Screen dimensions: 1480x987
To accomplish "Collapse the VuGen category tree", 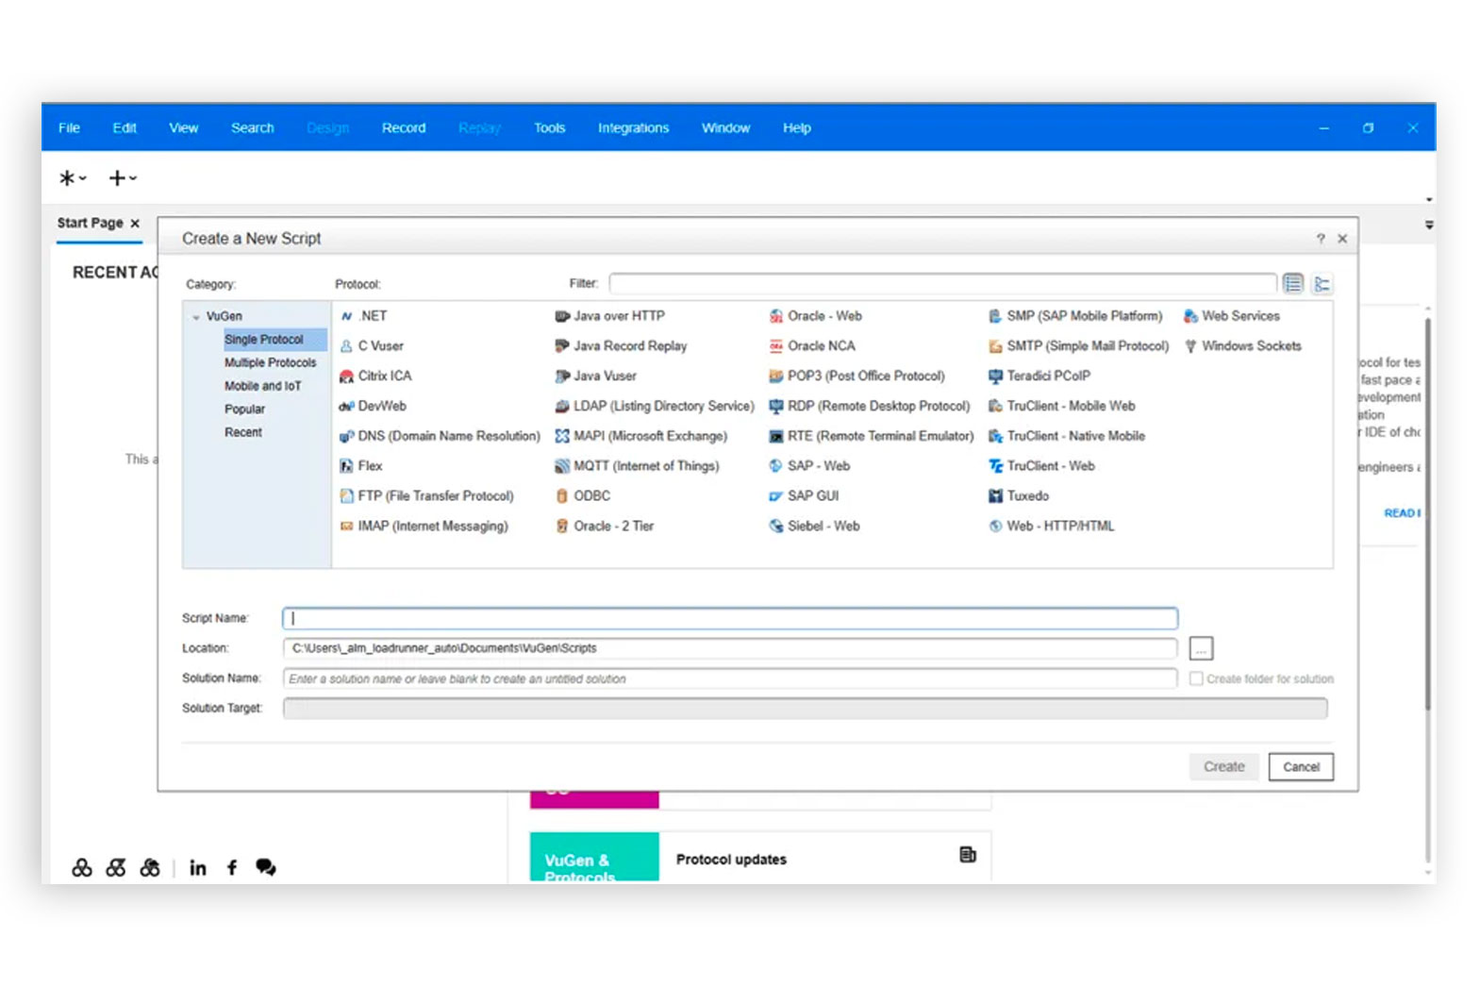I will tap(196, 315).
